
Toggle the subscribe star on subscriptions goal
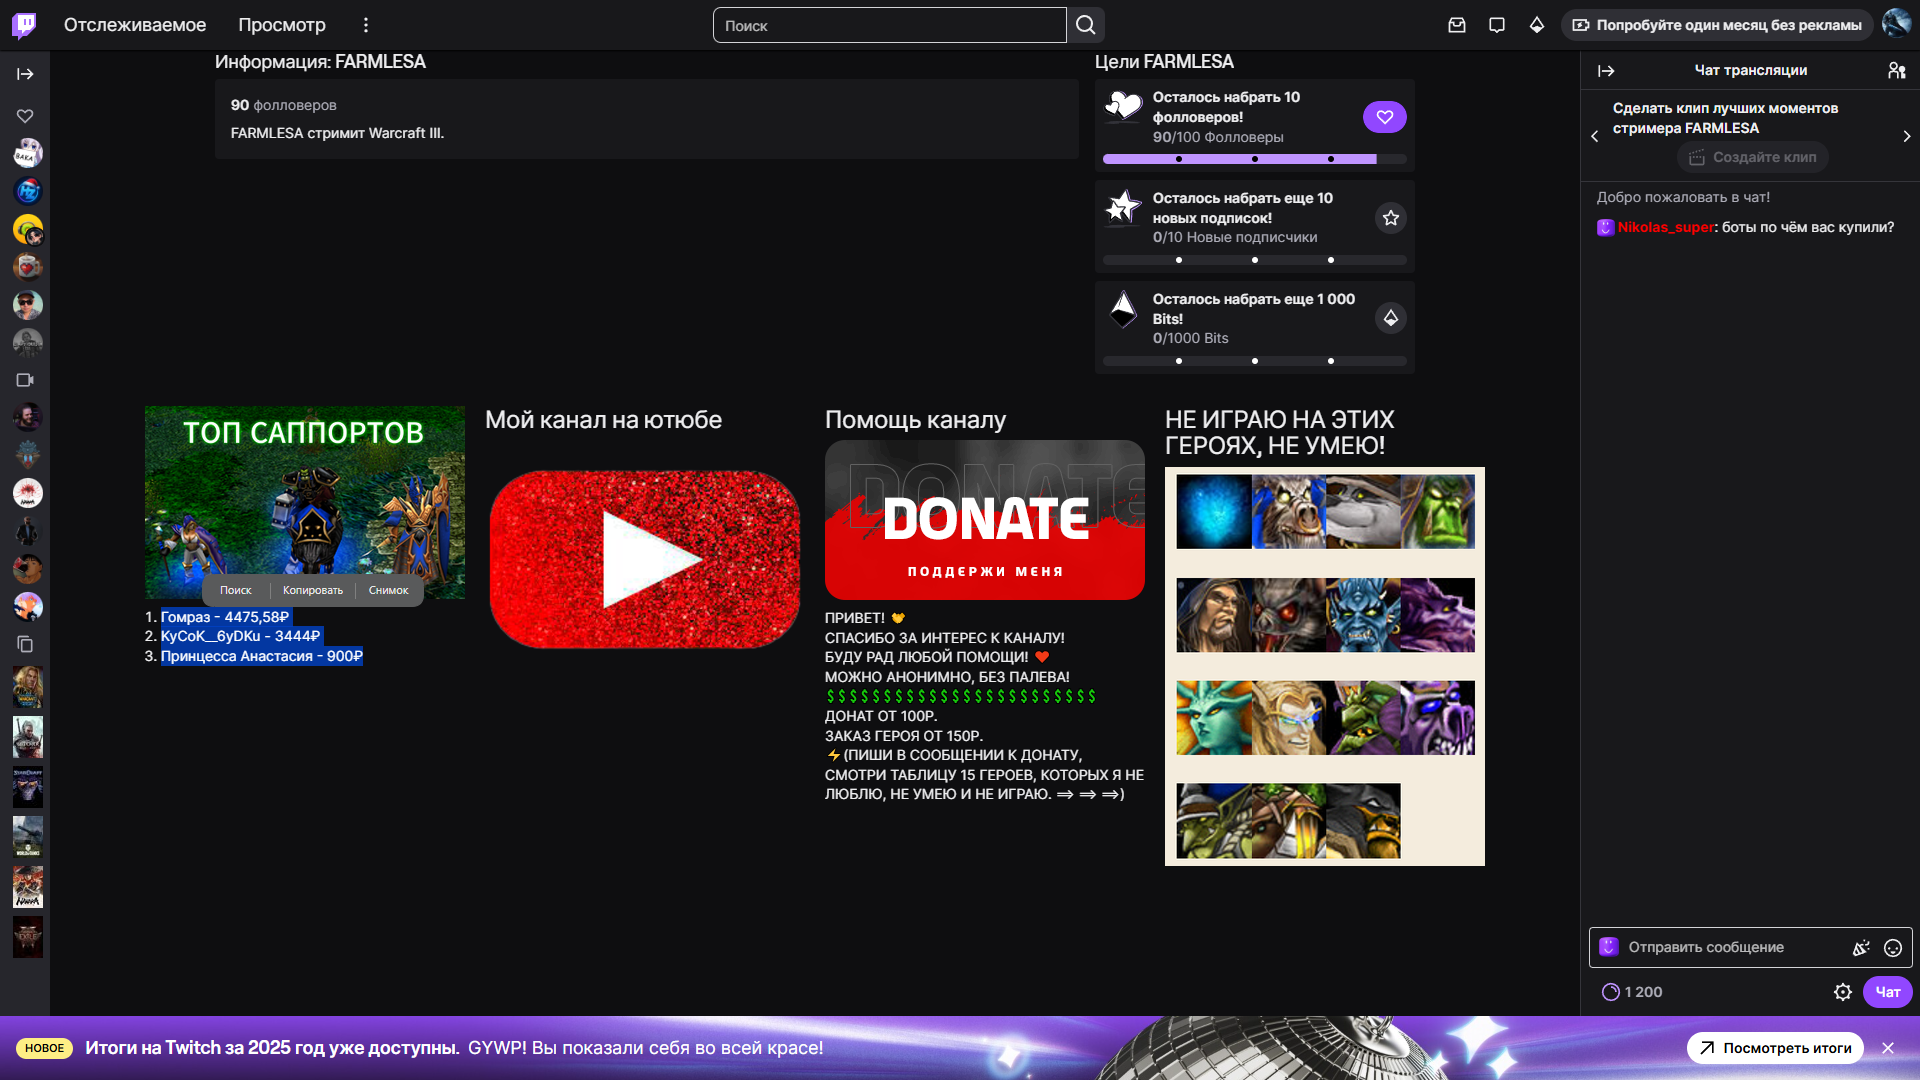pyautogui.click(x=1390, y=218)
